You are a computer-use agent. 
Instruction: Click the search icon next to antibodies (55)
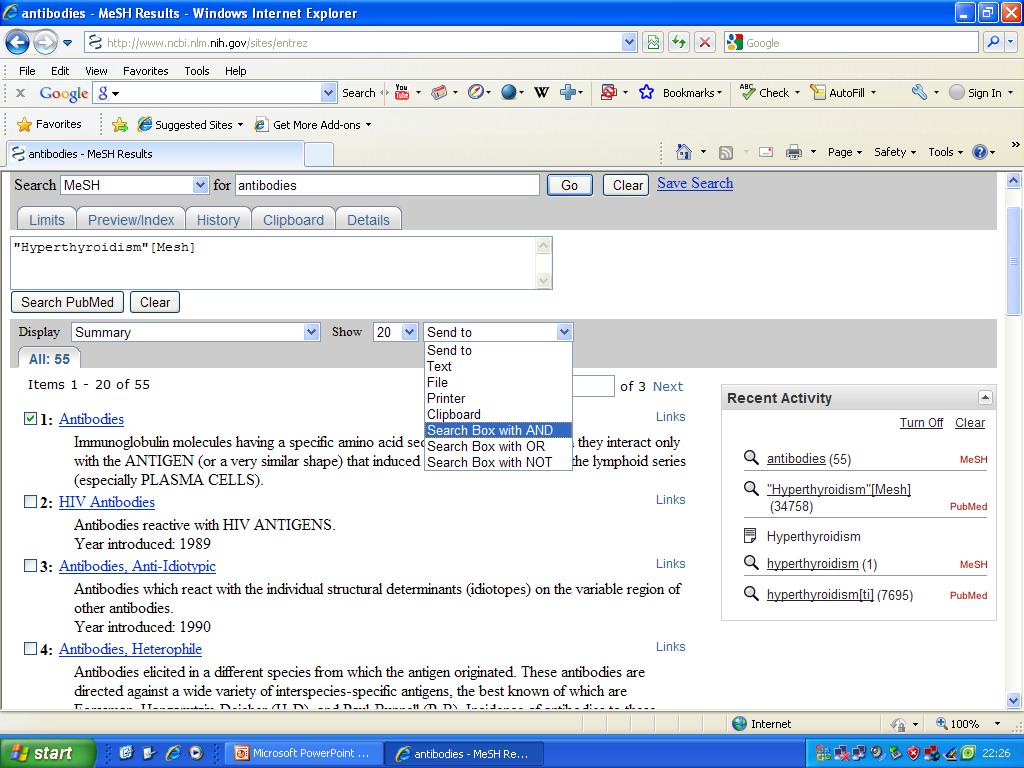[751, 457]
